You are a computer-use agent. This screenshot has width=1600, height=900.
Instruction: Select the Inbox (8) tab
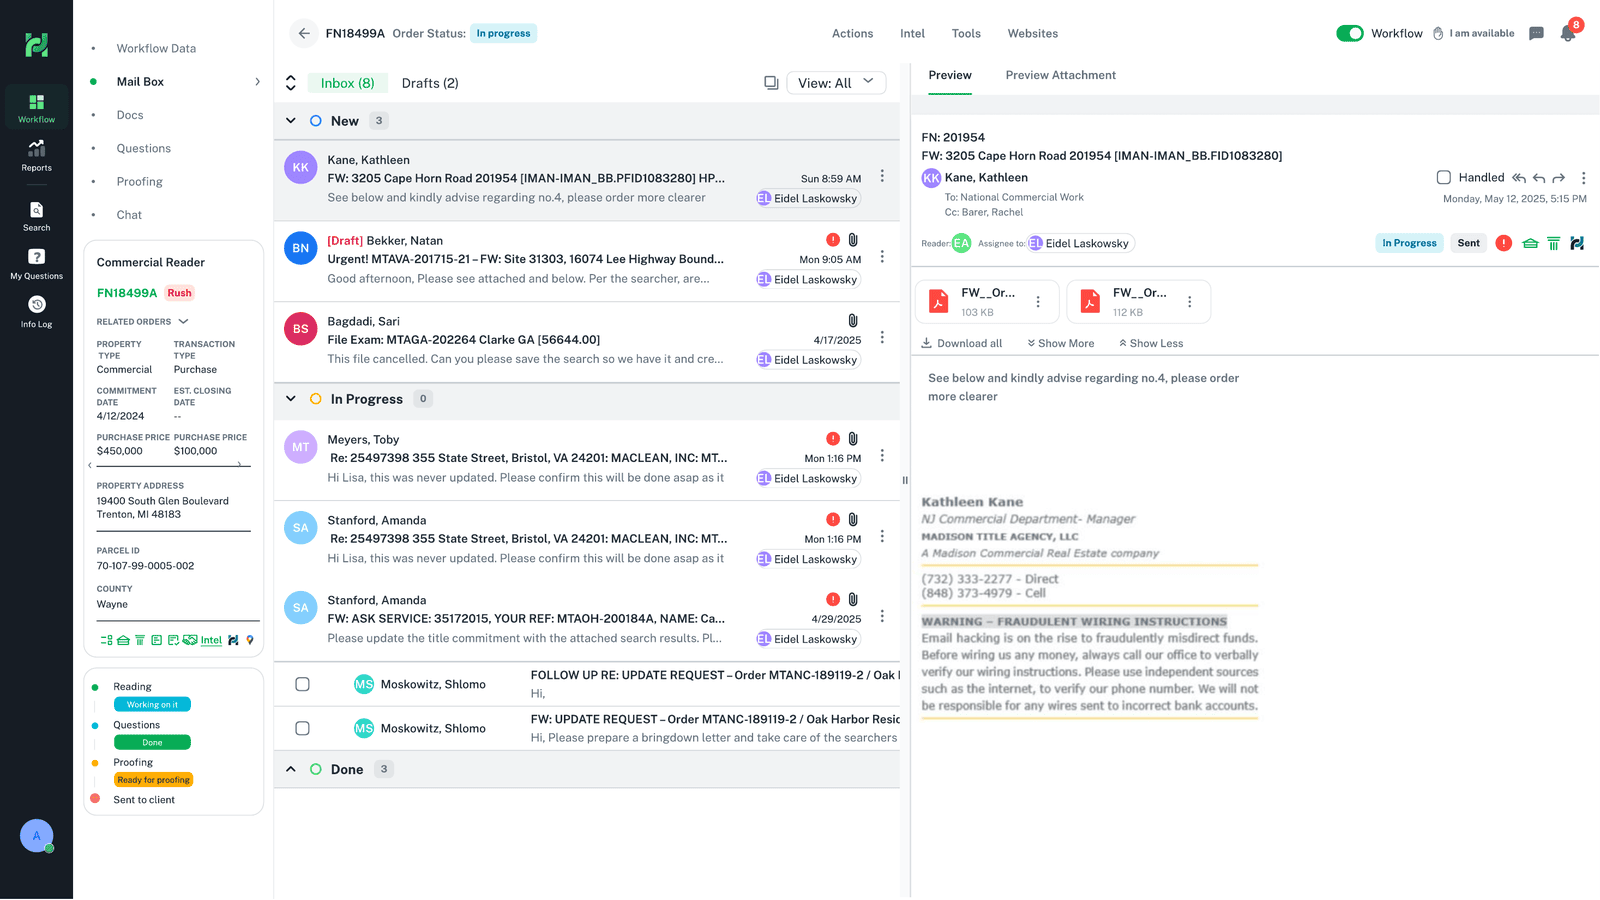point(347,83)
